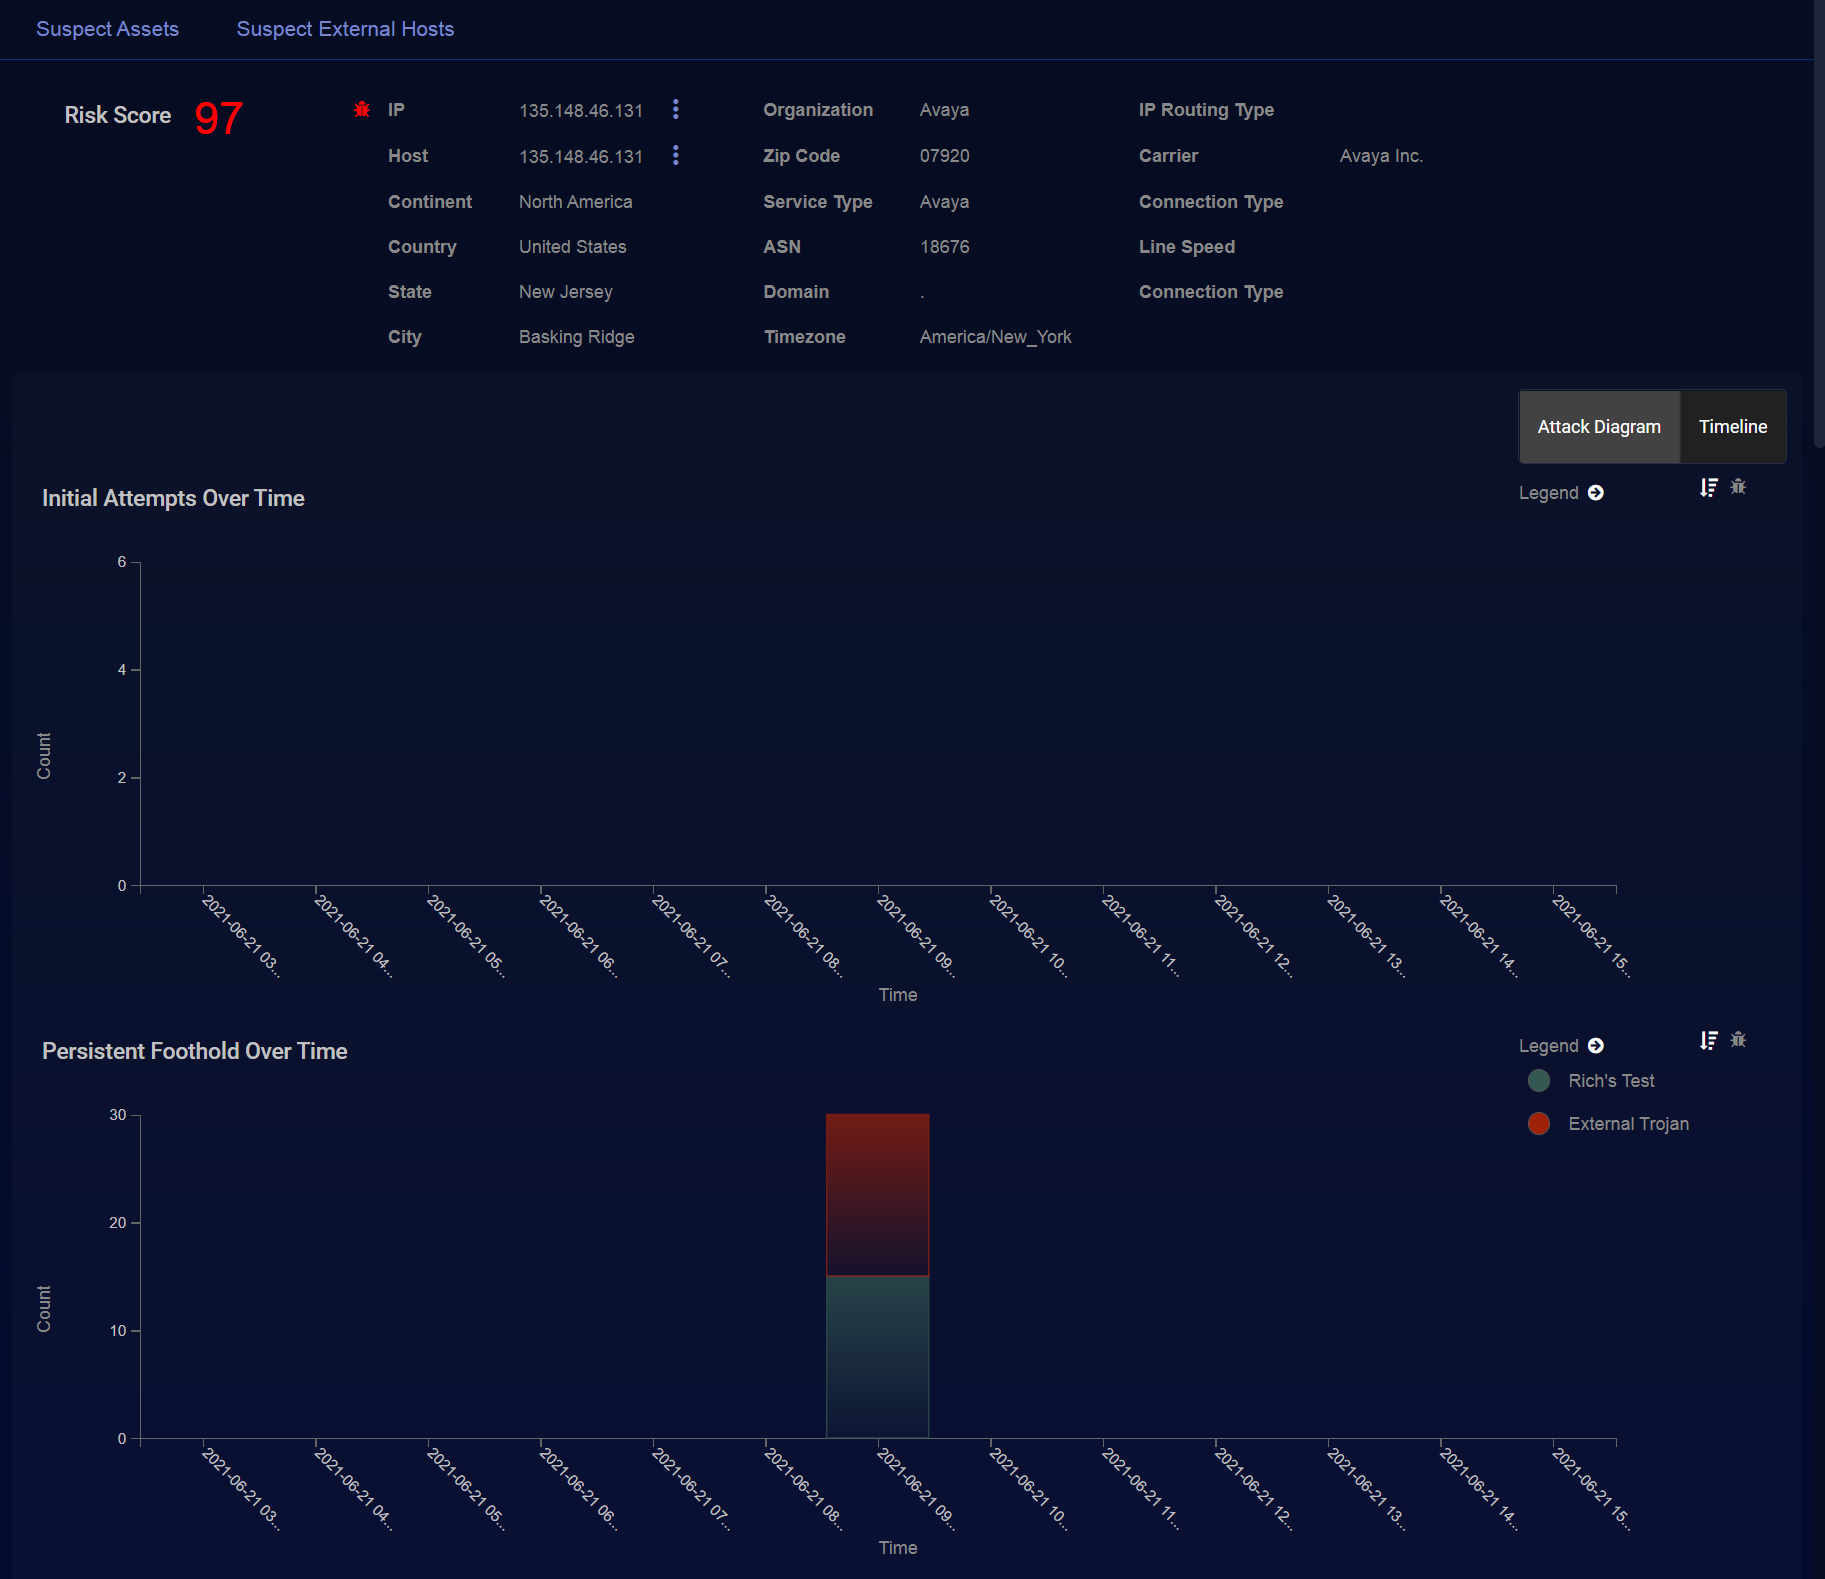Click the green Rich's Test color dot
The width and height of the screenshot is (1825, 1579).
coord(1539,1081)
